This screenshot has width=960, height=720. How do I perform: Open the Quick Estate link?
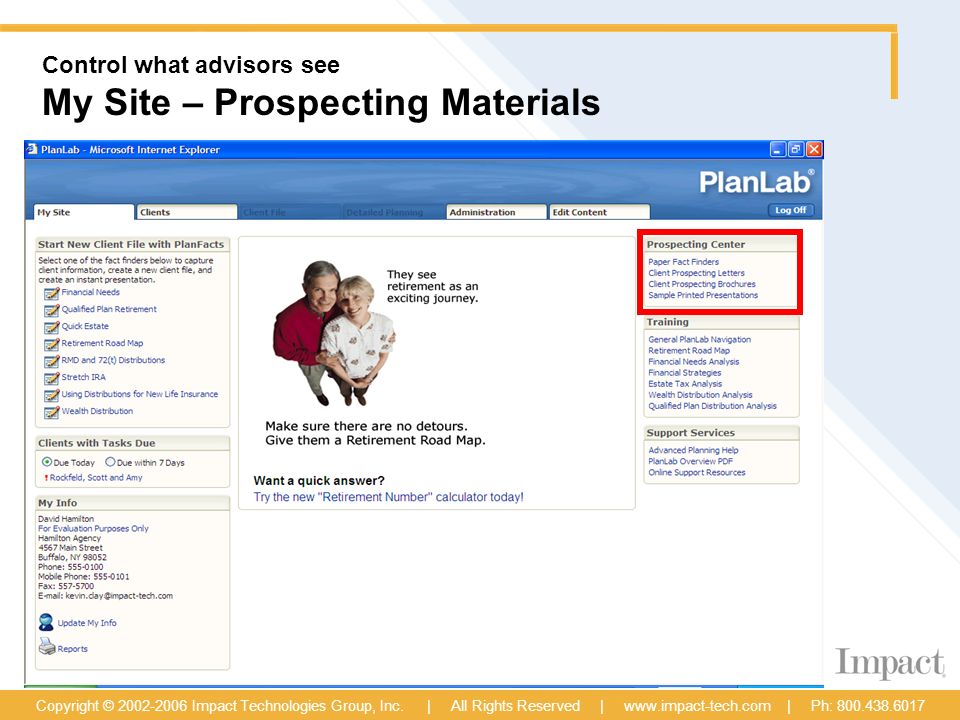pos(85,326)
